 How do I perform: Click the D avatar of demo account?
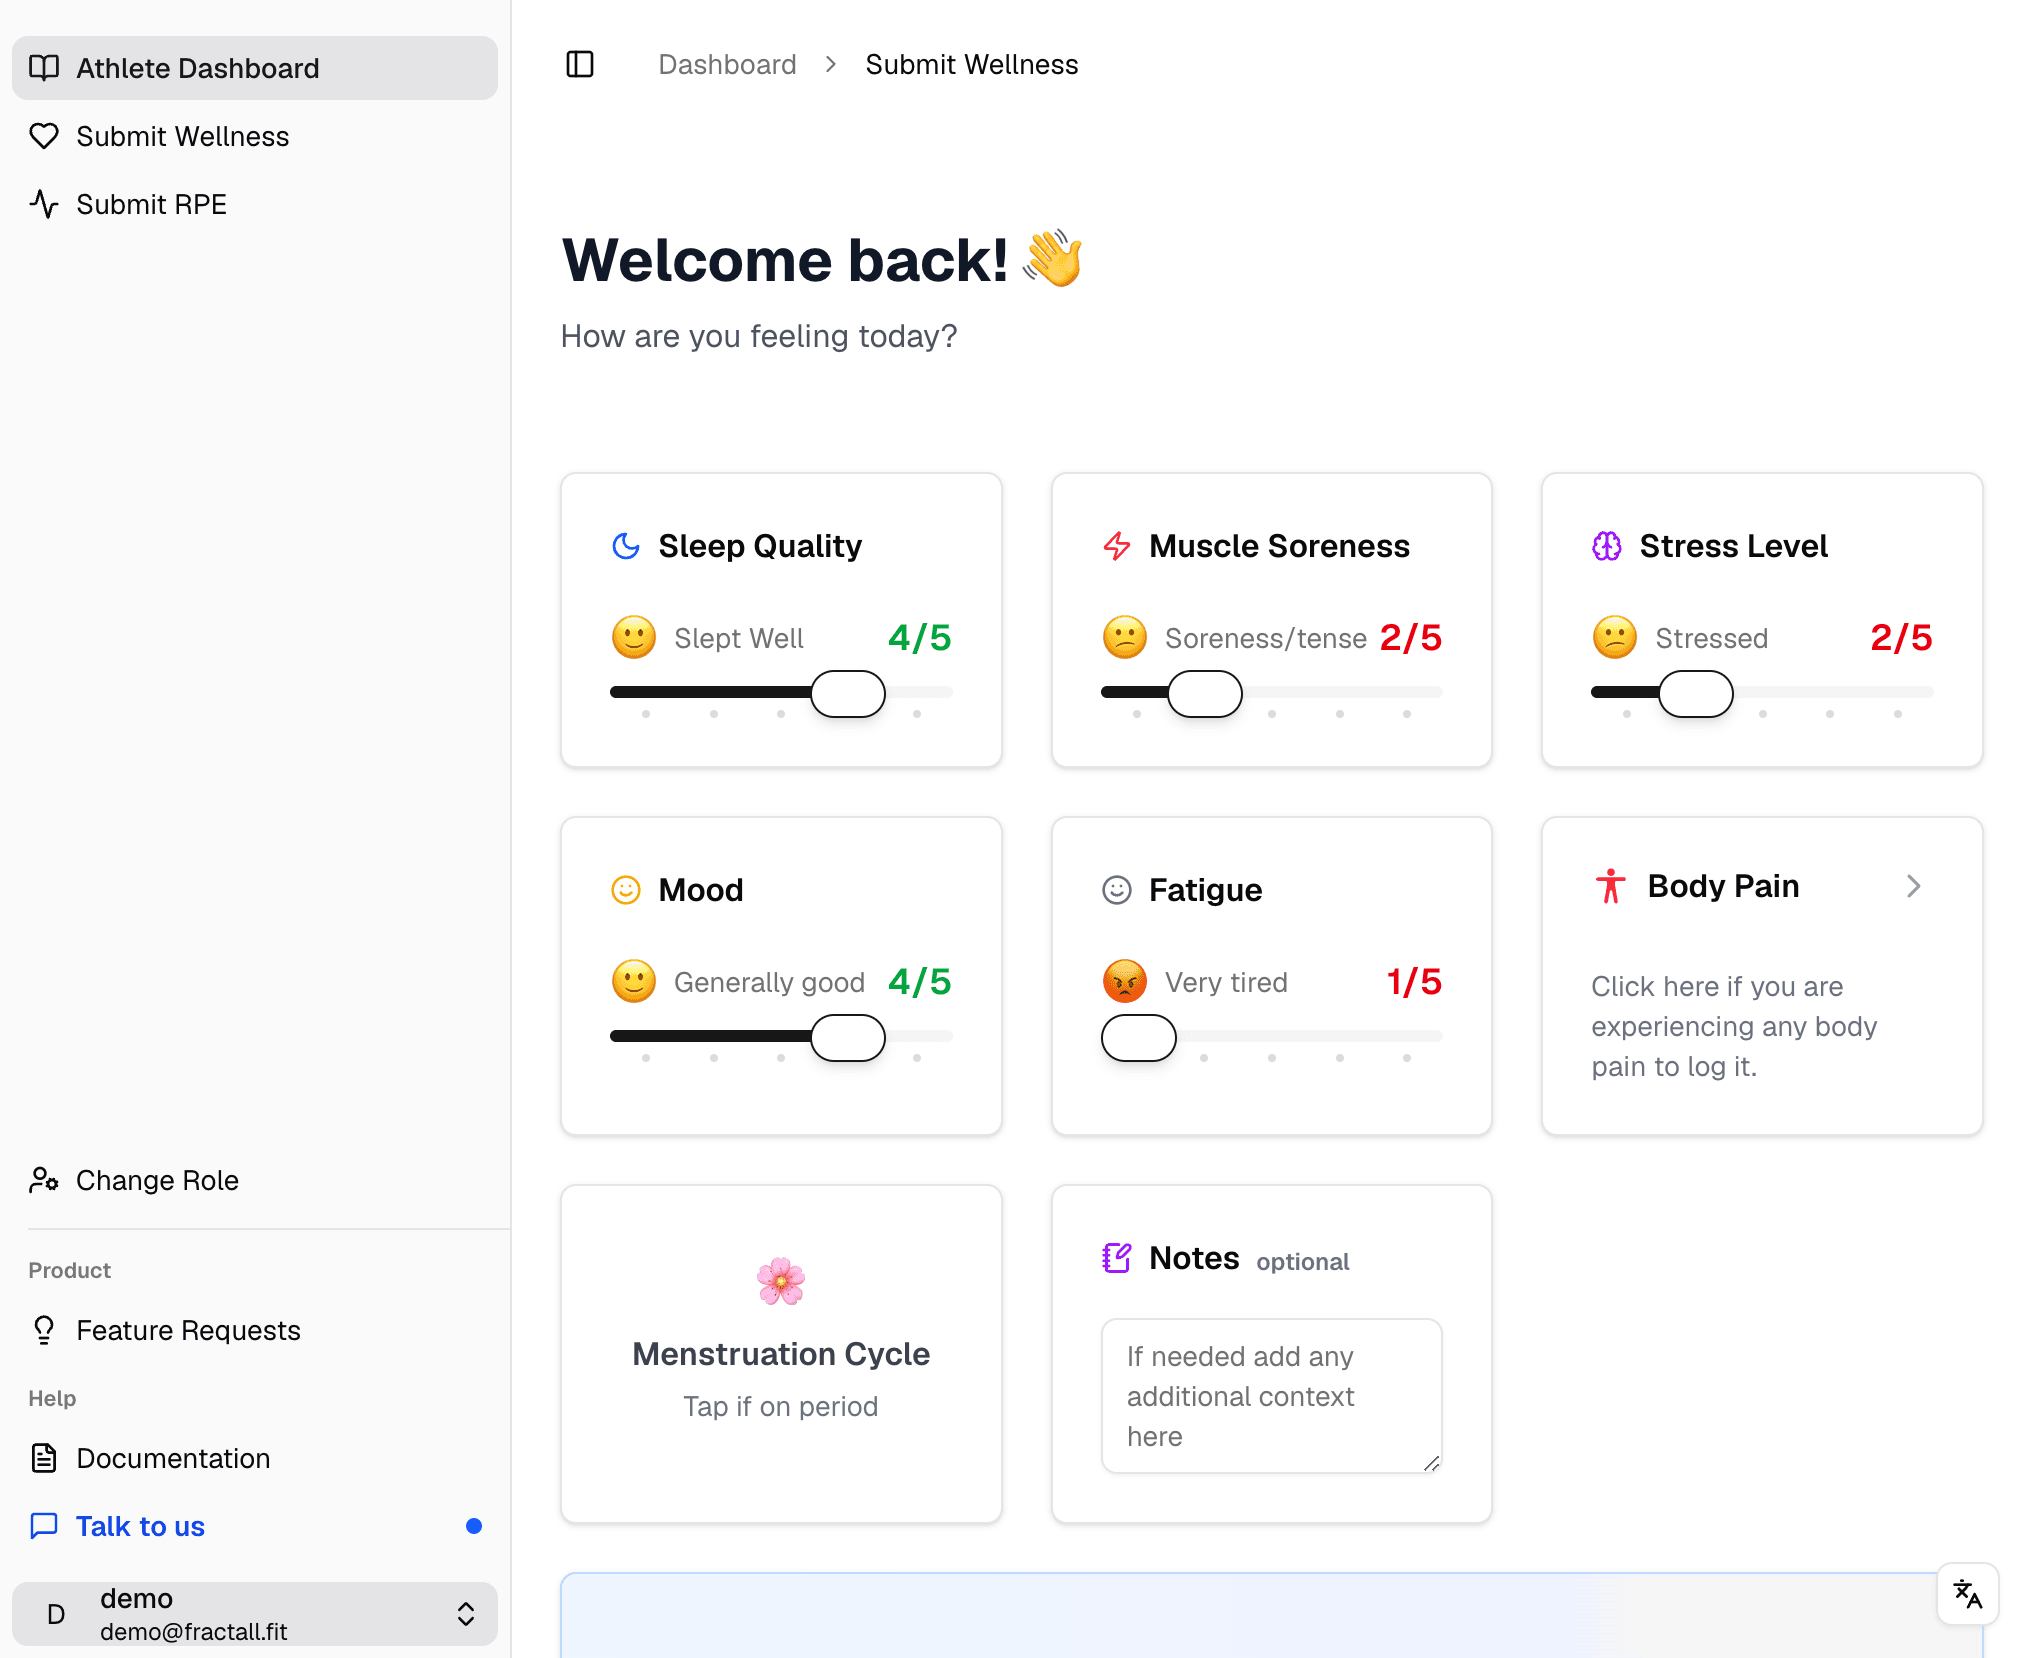point(57,1614)
